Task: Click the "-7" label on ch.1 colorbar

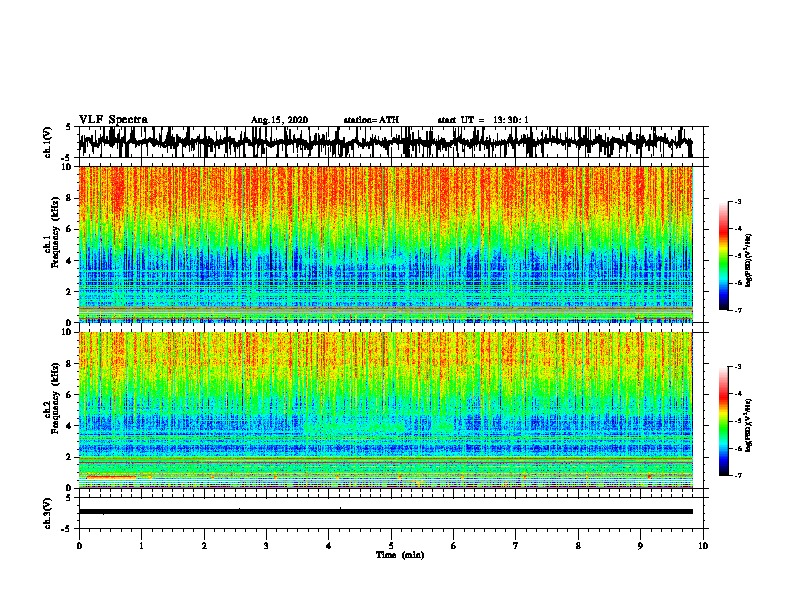Action: coord(737,310)
